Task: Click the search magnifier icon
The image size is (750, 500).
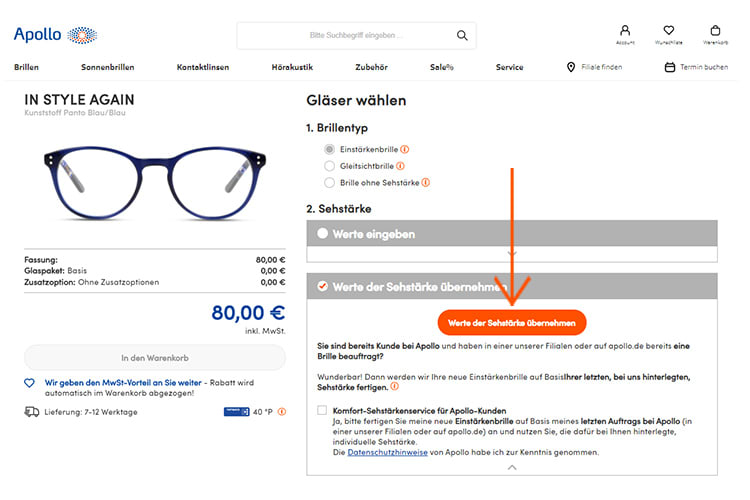Action: 462,35
